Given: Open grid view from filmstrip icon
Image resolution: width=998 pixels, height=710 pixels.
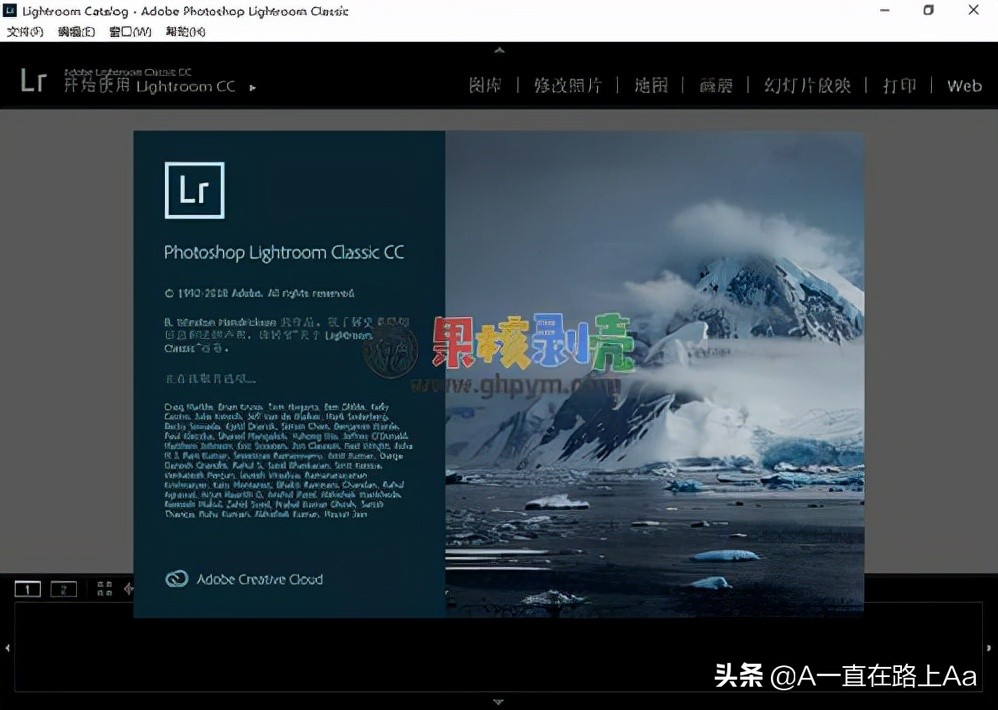Looking at the screenshot, I should (104, 588).
